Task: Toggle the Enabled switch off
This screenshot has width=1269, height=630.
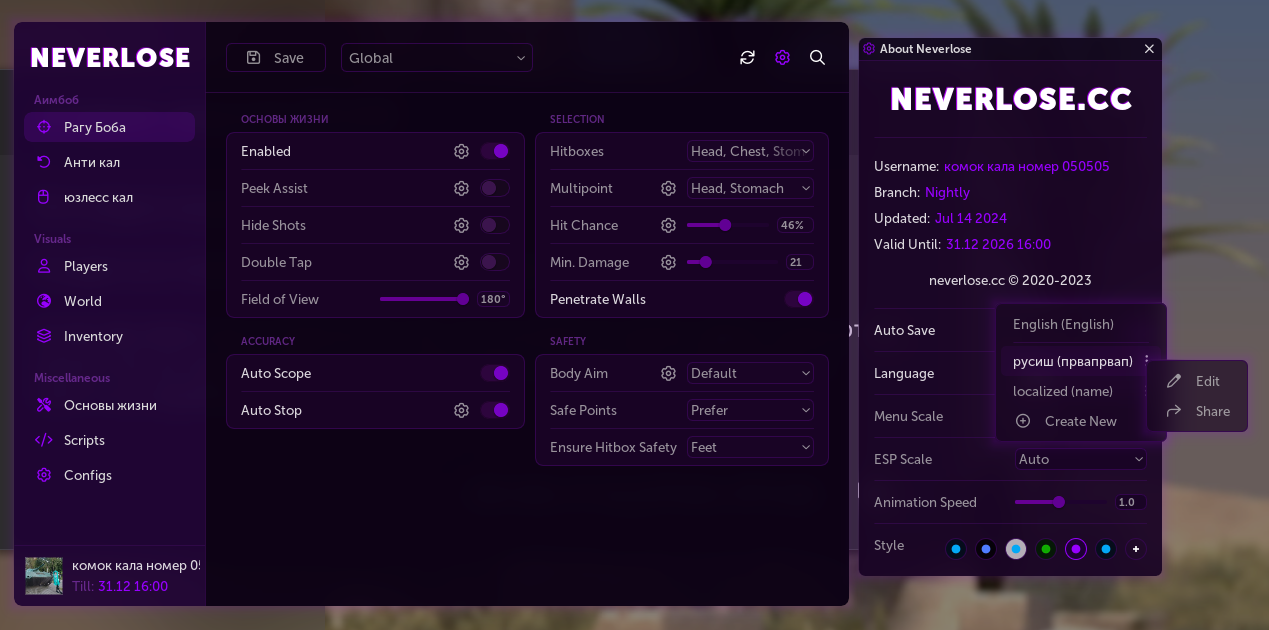Action: pos(495,151)
